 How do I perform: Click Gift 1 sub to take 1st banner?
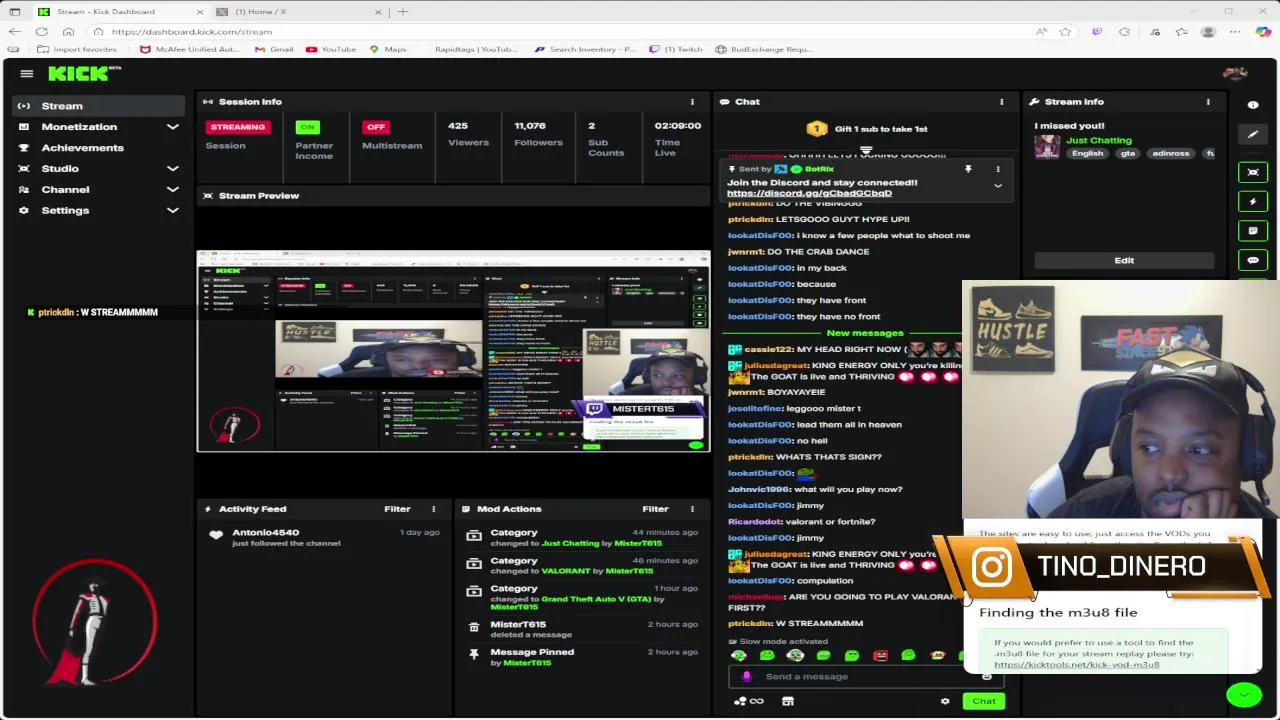coord(868,129)
